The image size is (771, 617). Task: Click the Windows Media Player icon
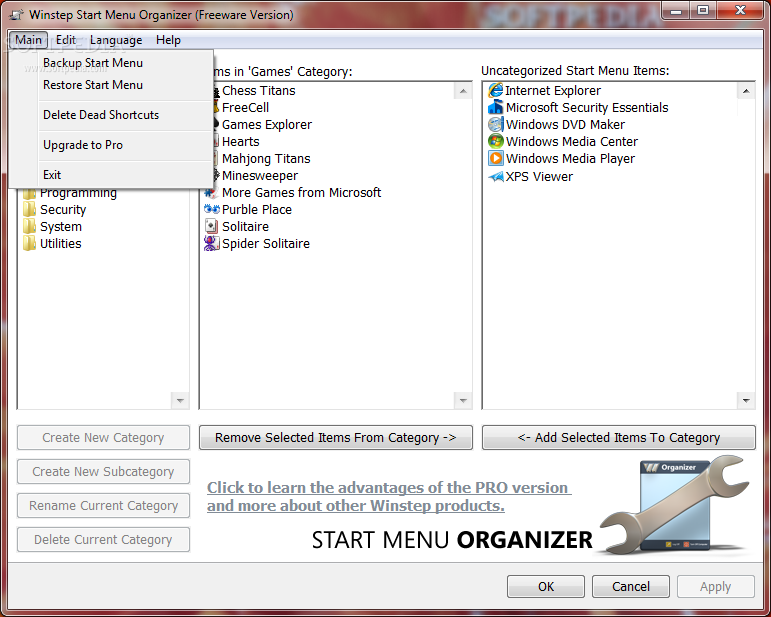pos(496,158)
